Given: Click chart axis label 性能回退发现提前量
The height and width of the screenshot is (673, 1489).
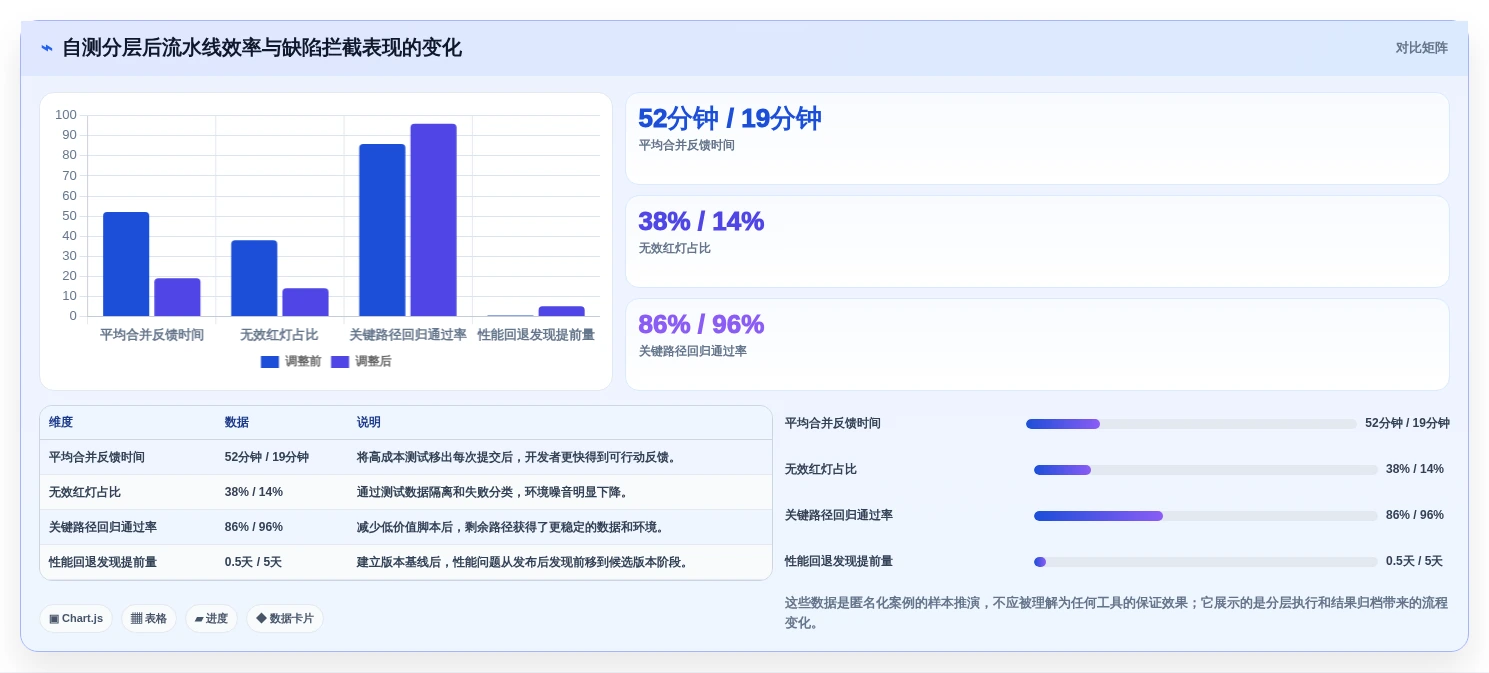Looking at the screenshot, I should (x=536, y=335).
